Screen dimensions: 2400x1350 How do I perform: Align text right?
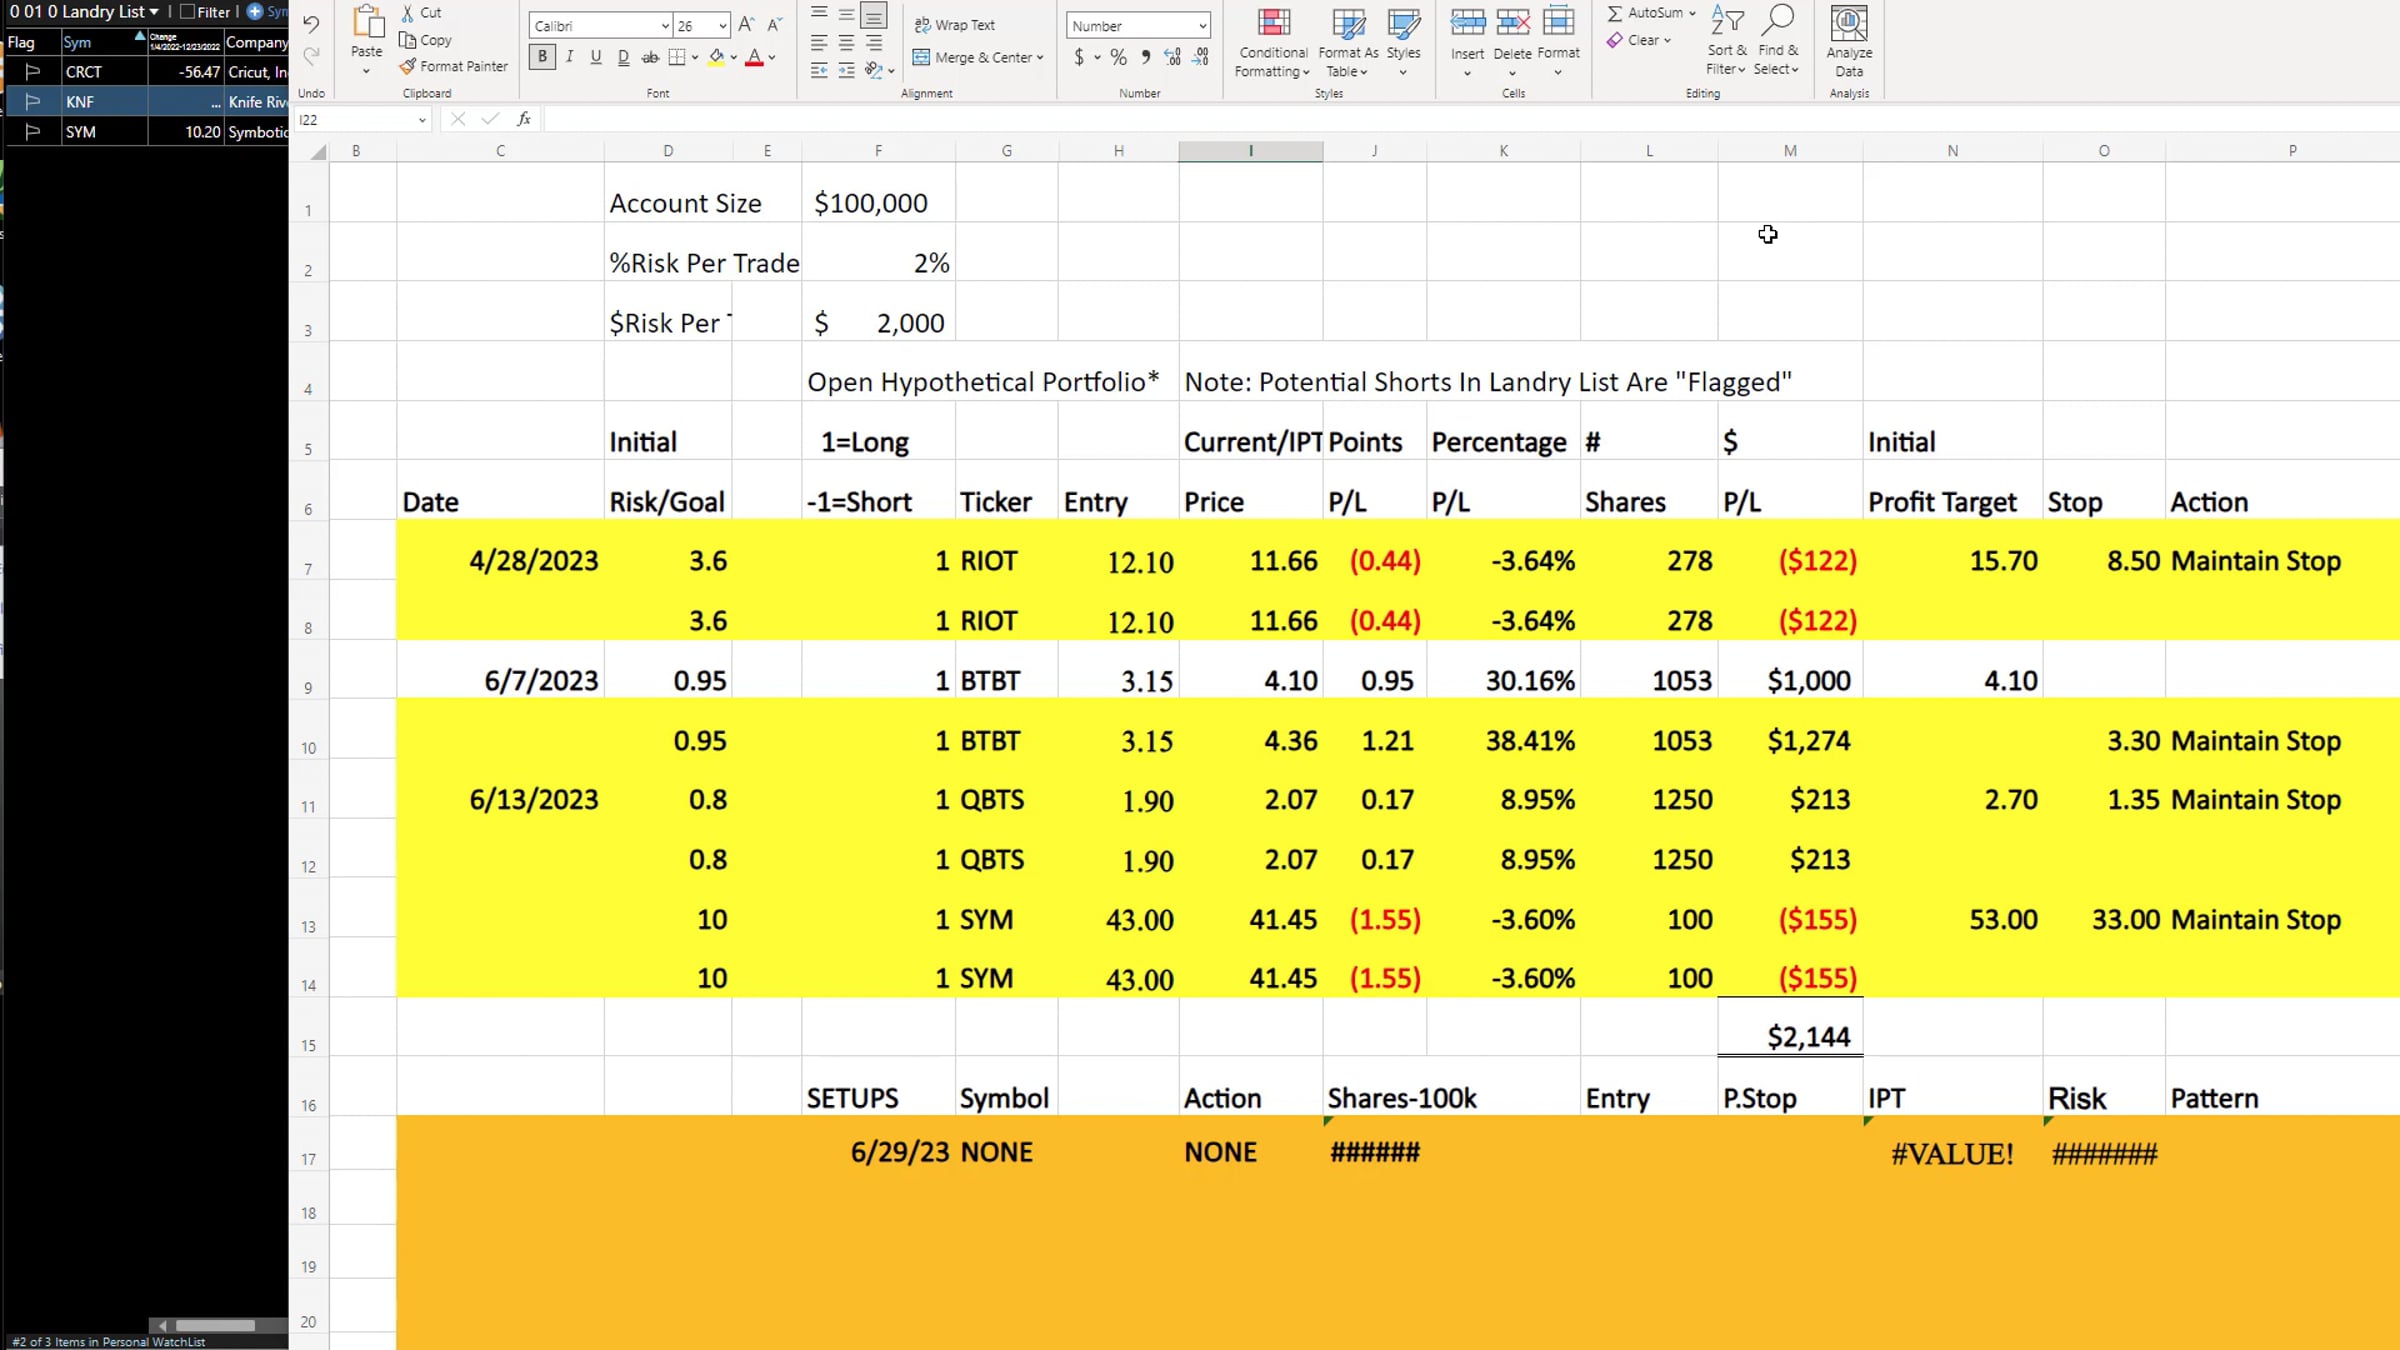[x=874, y=43]
